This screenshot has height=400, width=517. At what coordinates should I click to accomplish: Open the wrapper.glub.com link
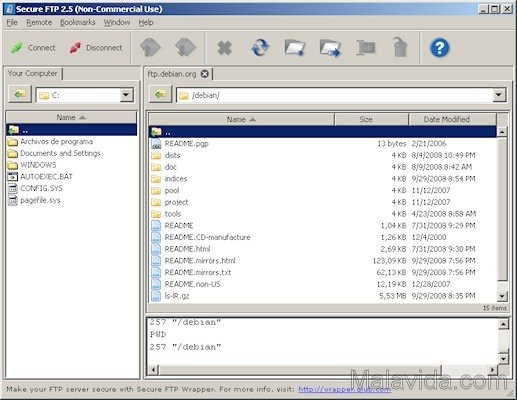[344, 389]
